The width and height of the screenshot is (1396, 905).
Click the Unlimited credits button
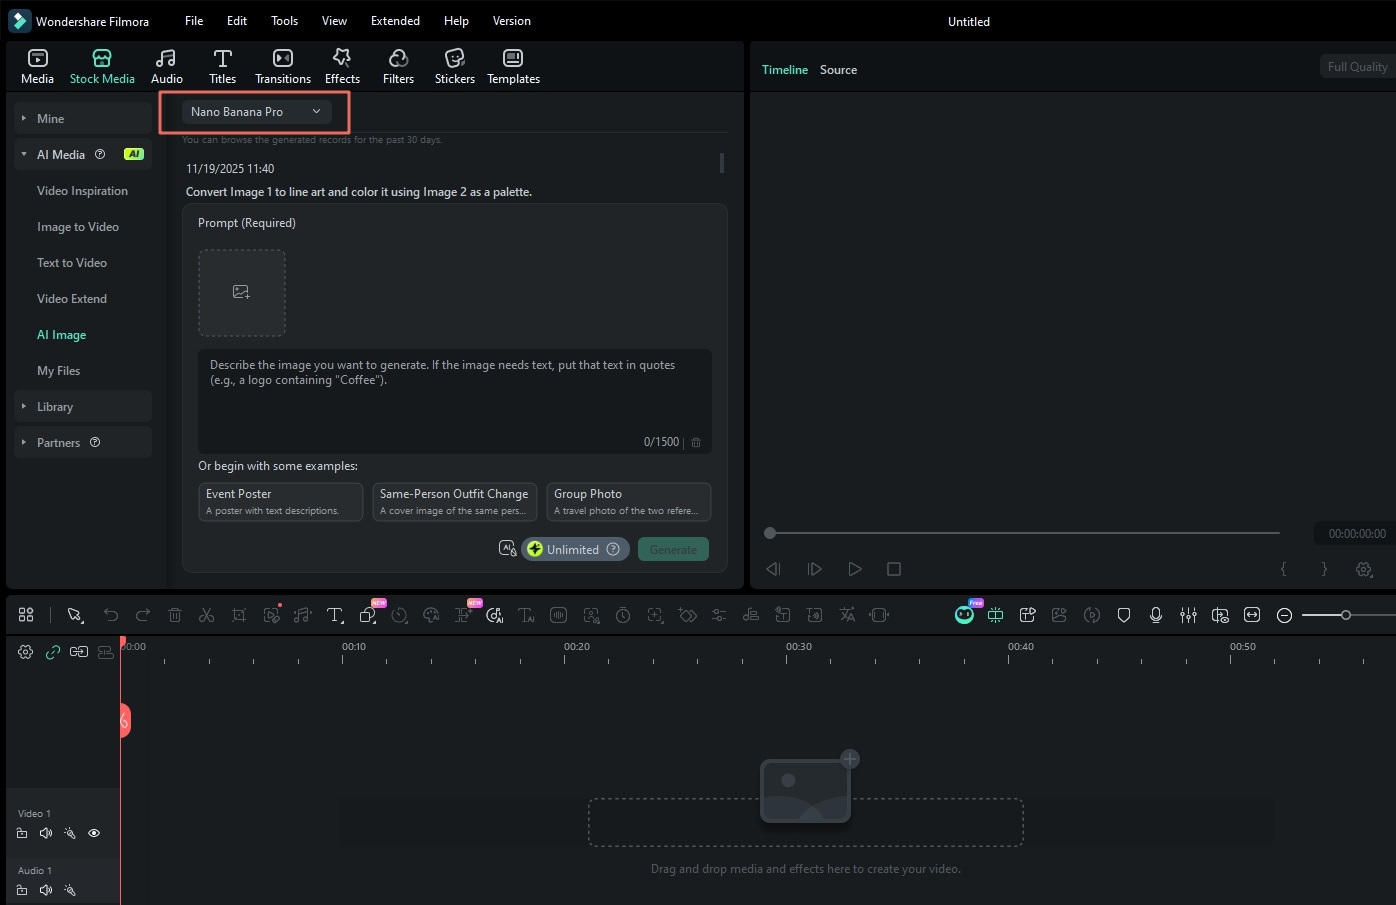pyautogui.click(x=575, y=549)
